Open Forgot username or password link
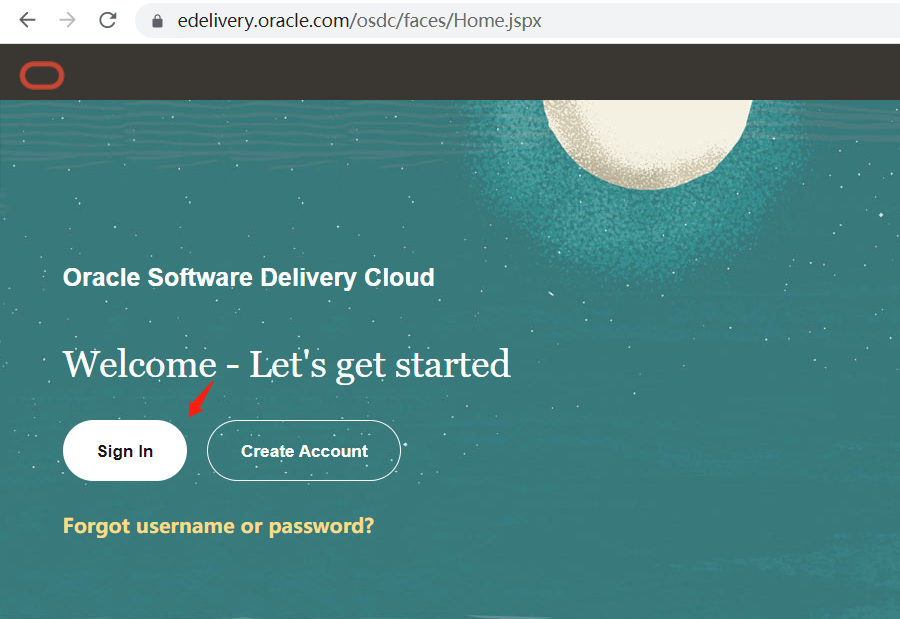 click(218, 526)
